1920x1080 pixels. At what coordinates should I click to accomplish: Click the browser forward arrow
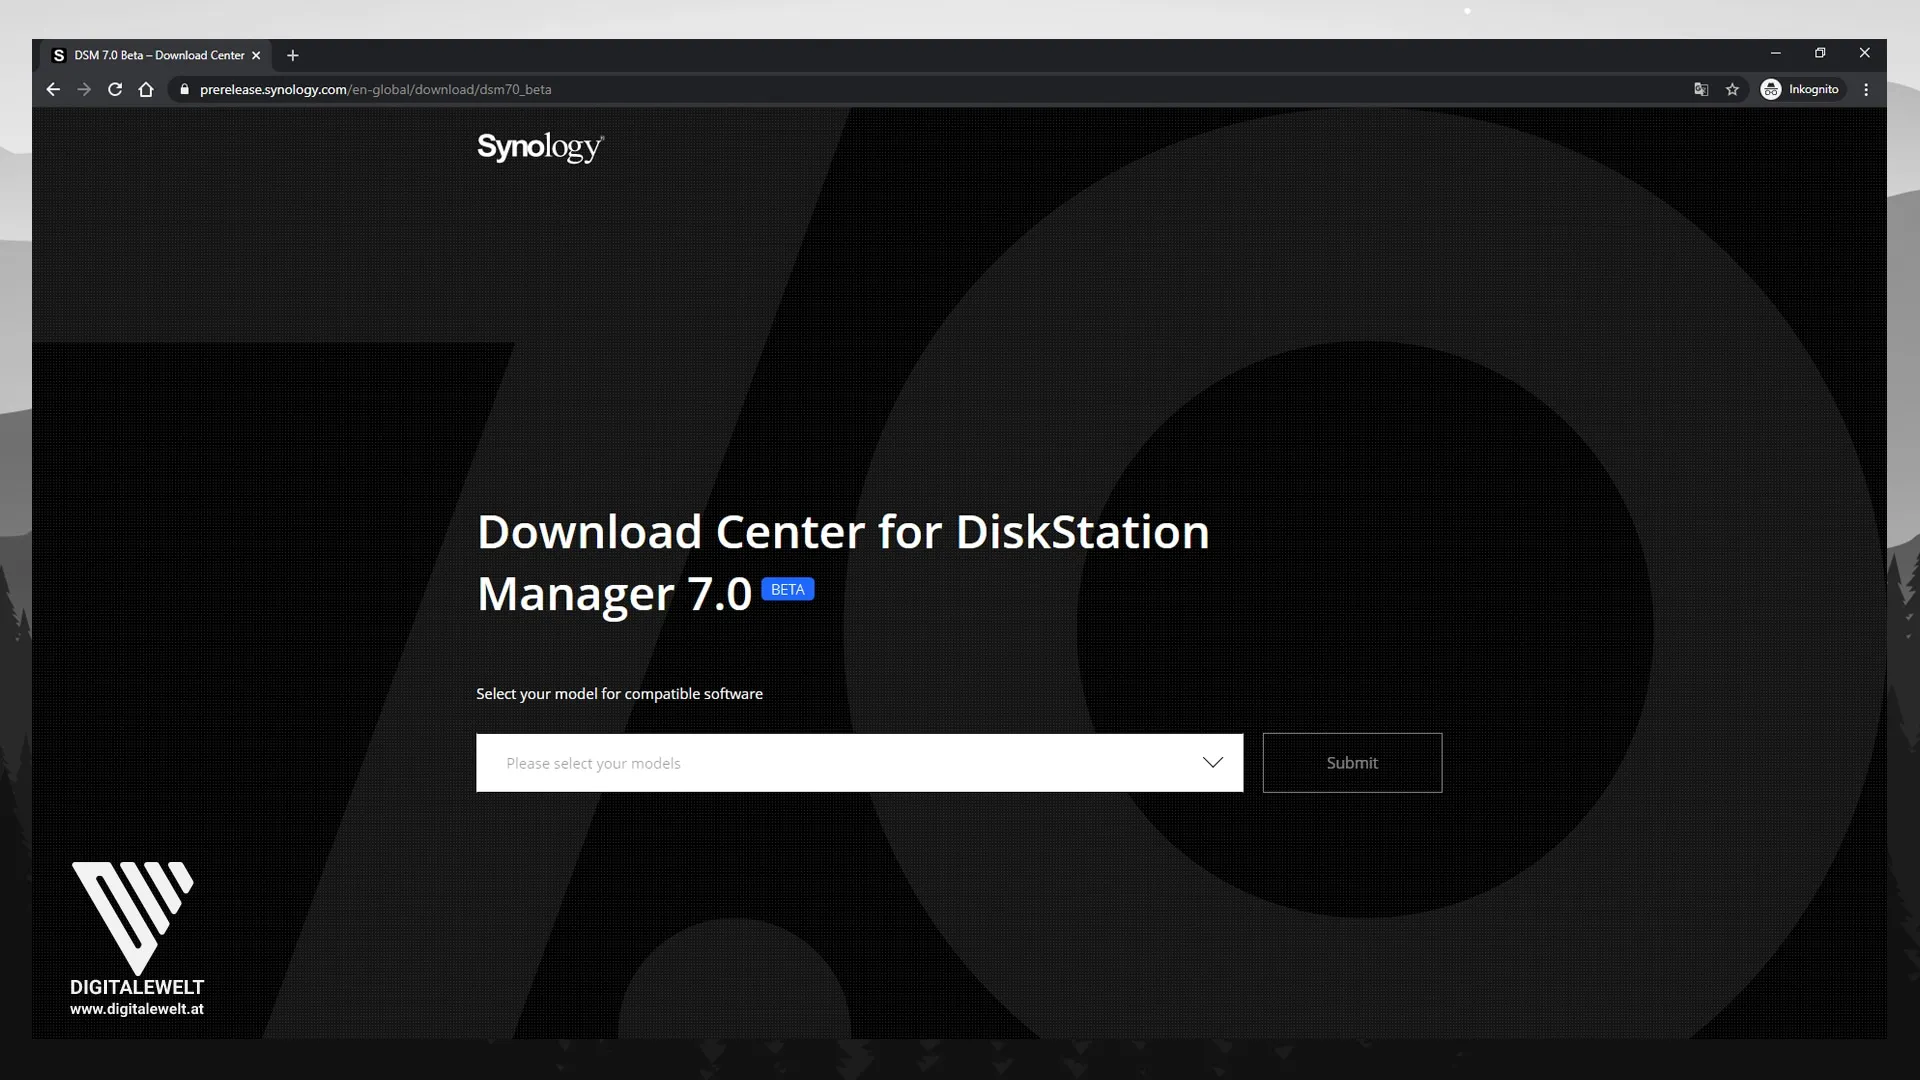pos(84,90)
